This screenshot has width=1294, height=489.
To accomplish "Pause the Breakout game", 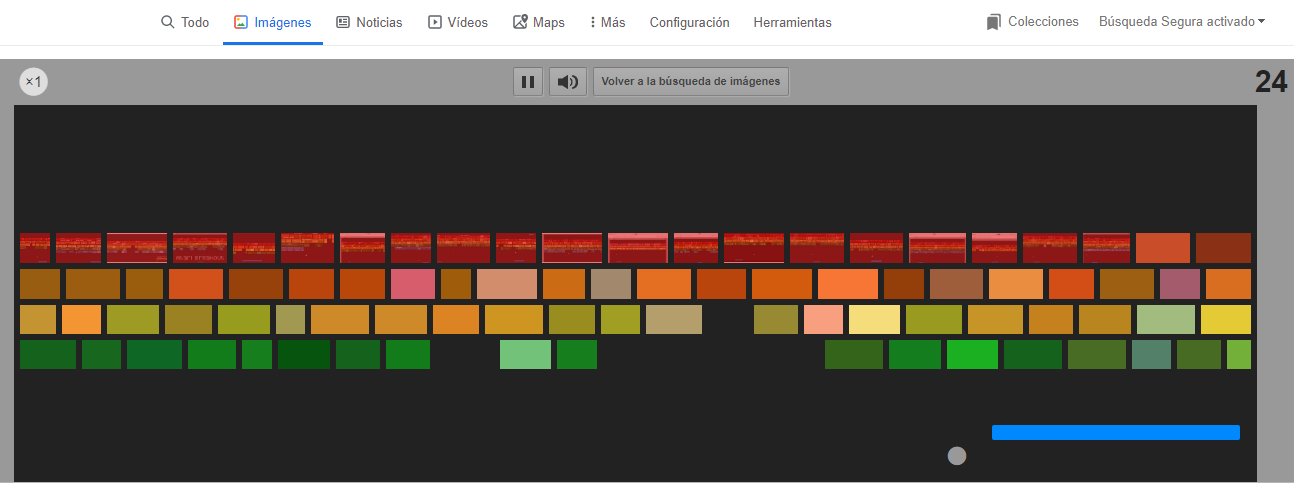I will click(528, 81).
